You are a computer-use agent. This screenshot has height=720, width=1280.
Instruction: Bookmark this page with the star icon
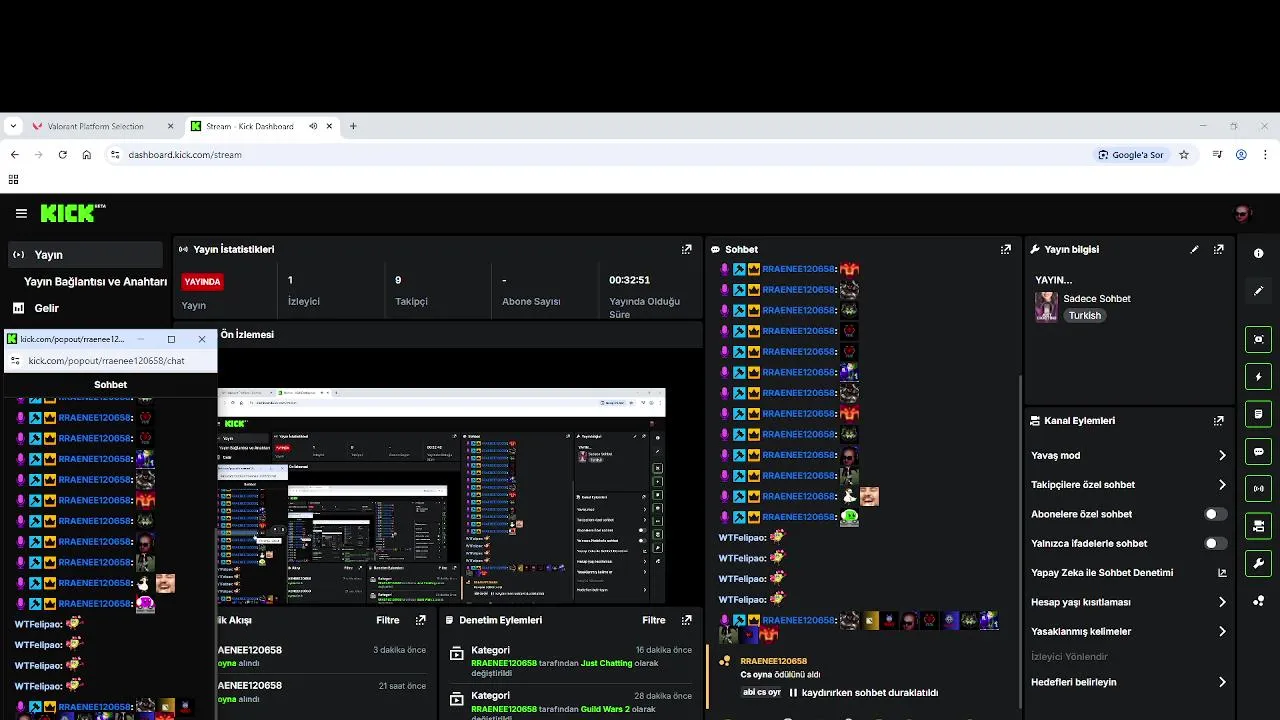tap(1184, 155)
